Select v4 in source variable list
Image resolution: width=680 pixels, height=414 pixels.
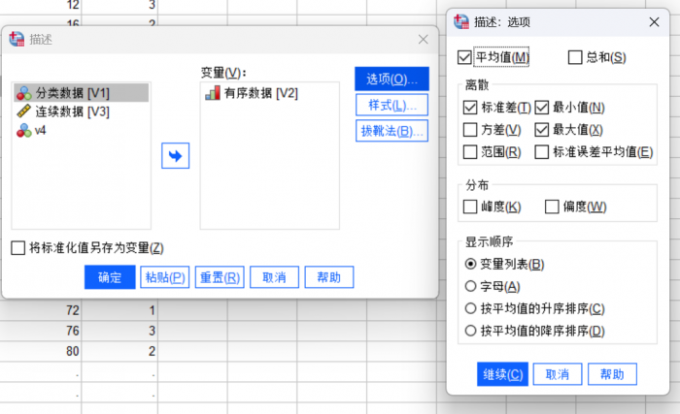point(82,130)
